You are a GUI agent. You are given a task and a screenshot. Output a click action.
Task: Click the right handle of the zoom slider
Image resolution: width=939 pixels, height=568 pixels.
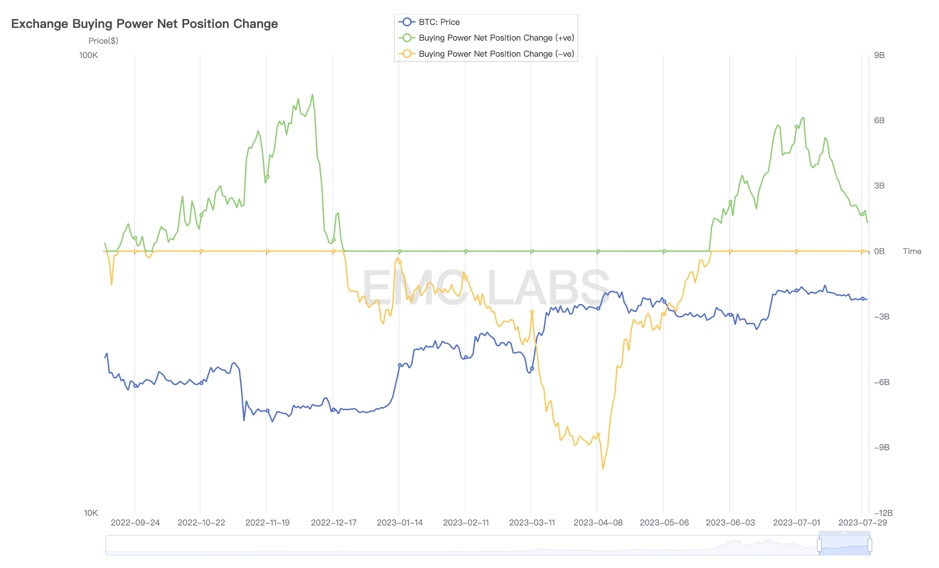pos(870,545)
